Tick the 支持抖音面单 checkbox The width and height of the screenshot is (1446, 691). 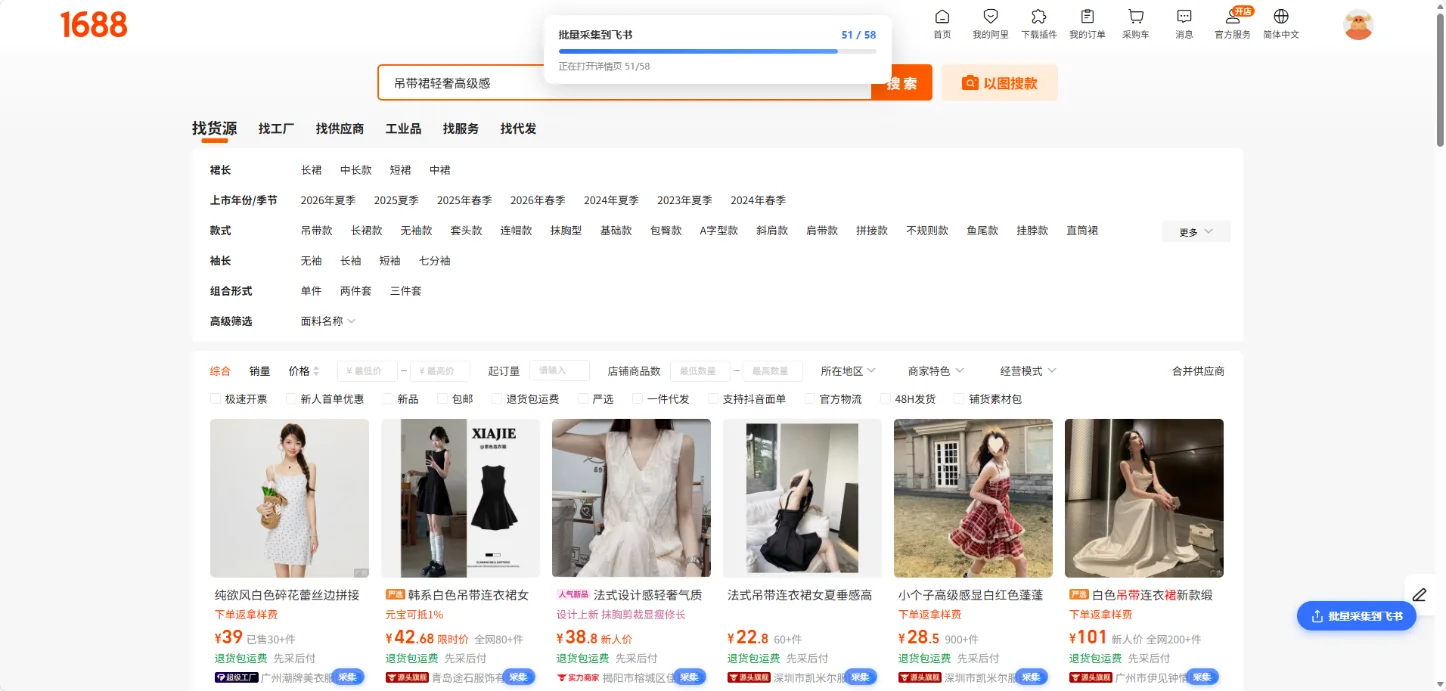coord(713,399)
